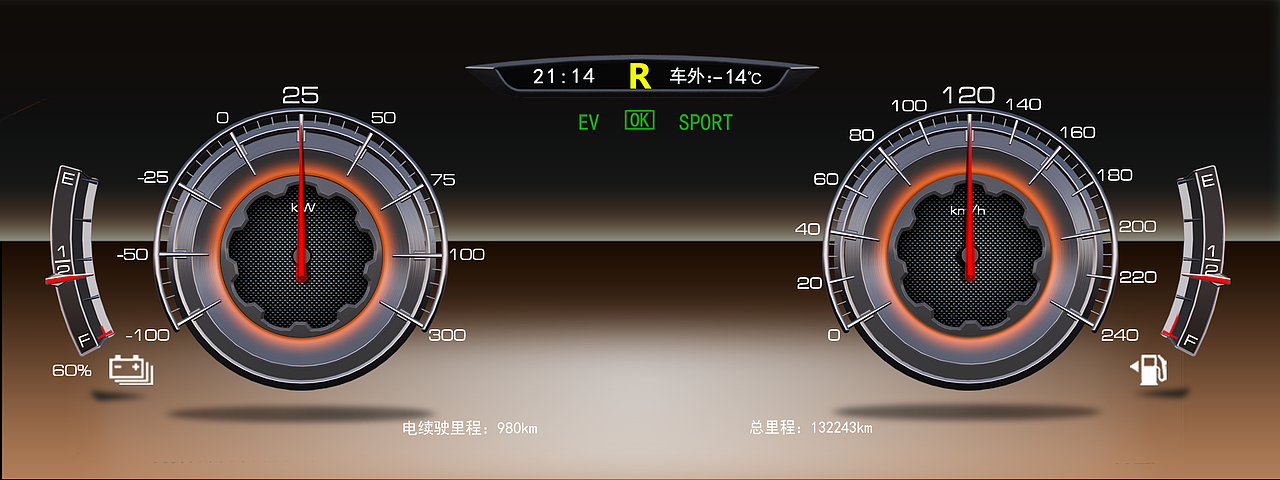Select the EV mode indicator
The image size is (1280, 480).
tap(588, 123)
